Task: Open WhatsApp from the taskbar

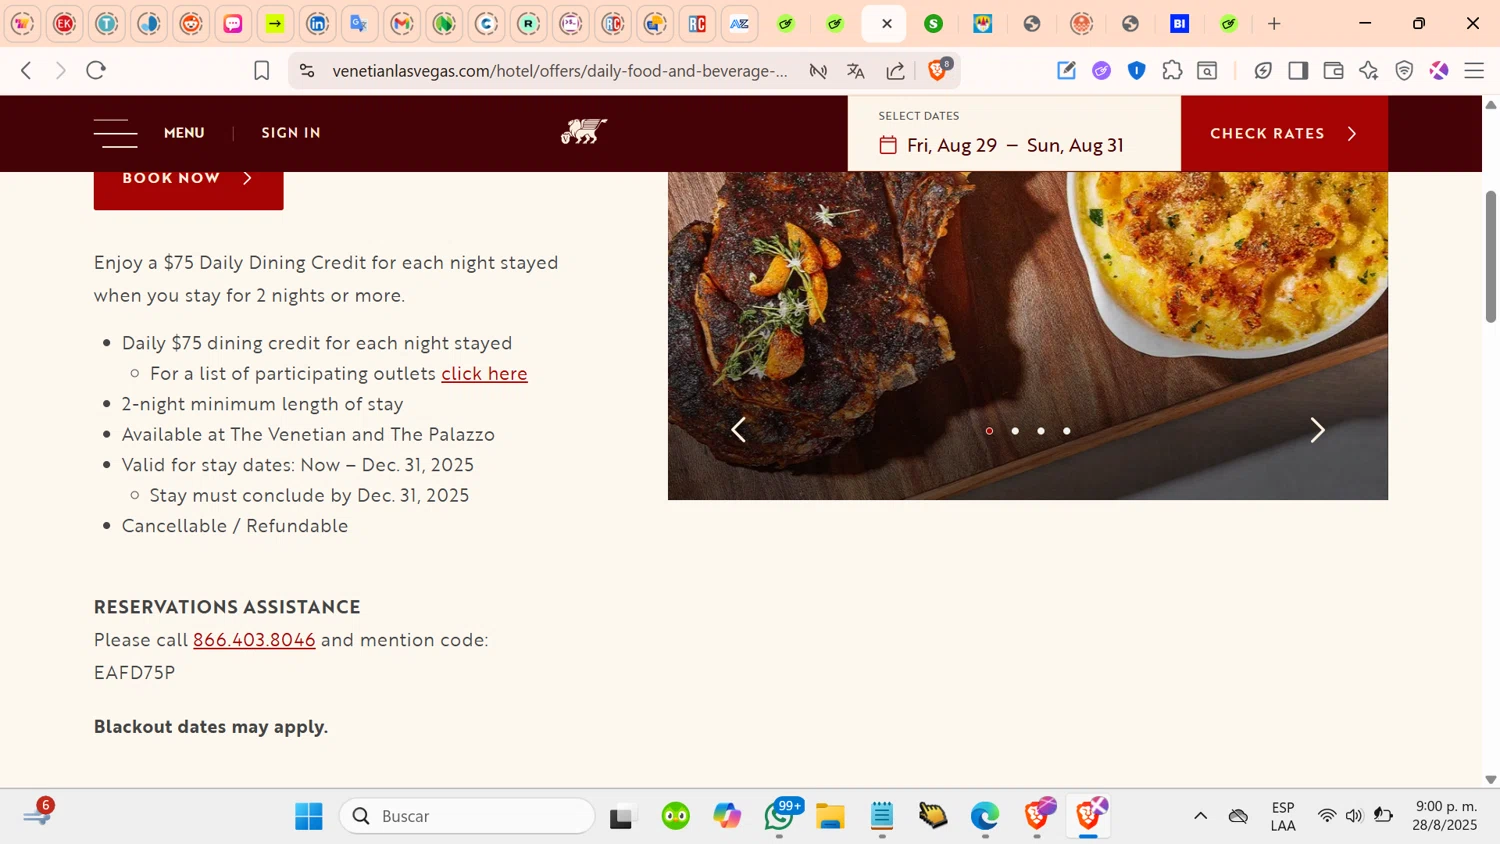Action: (x=780, y=817)
